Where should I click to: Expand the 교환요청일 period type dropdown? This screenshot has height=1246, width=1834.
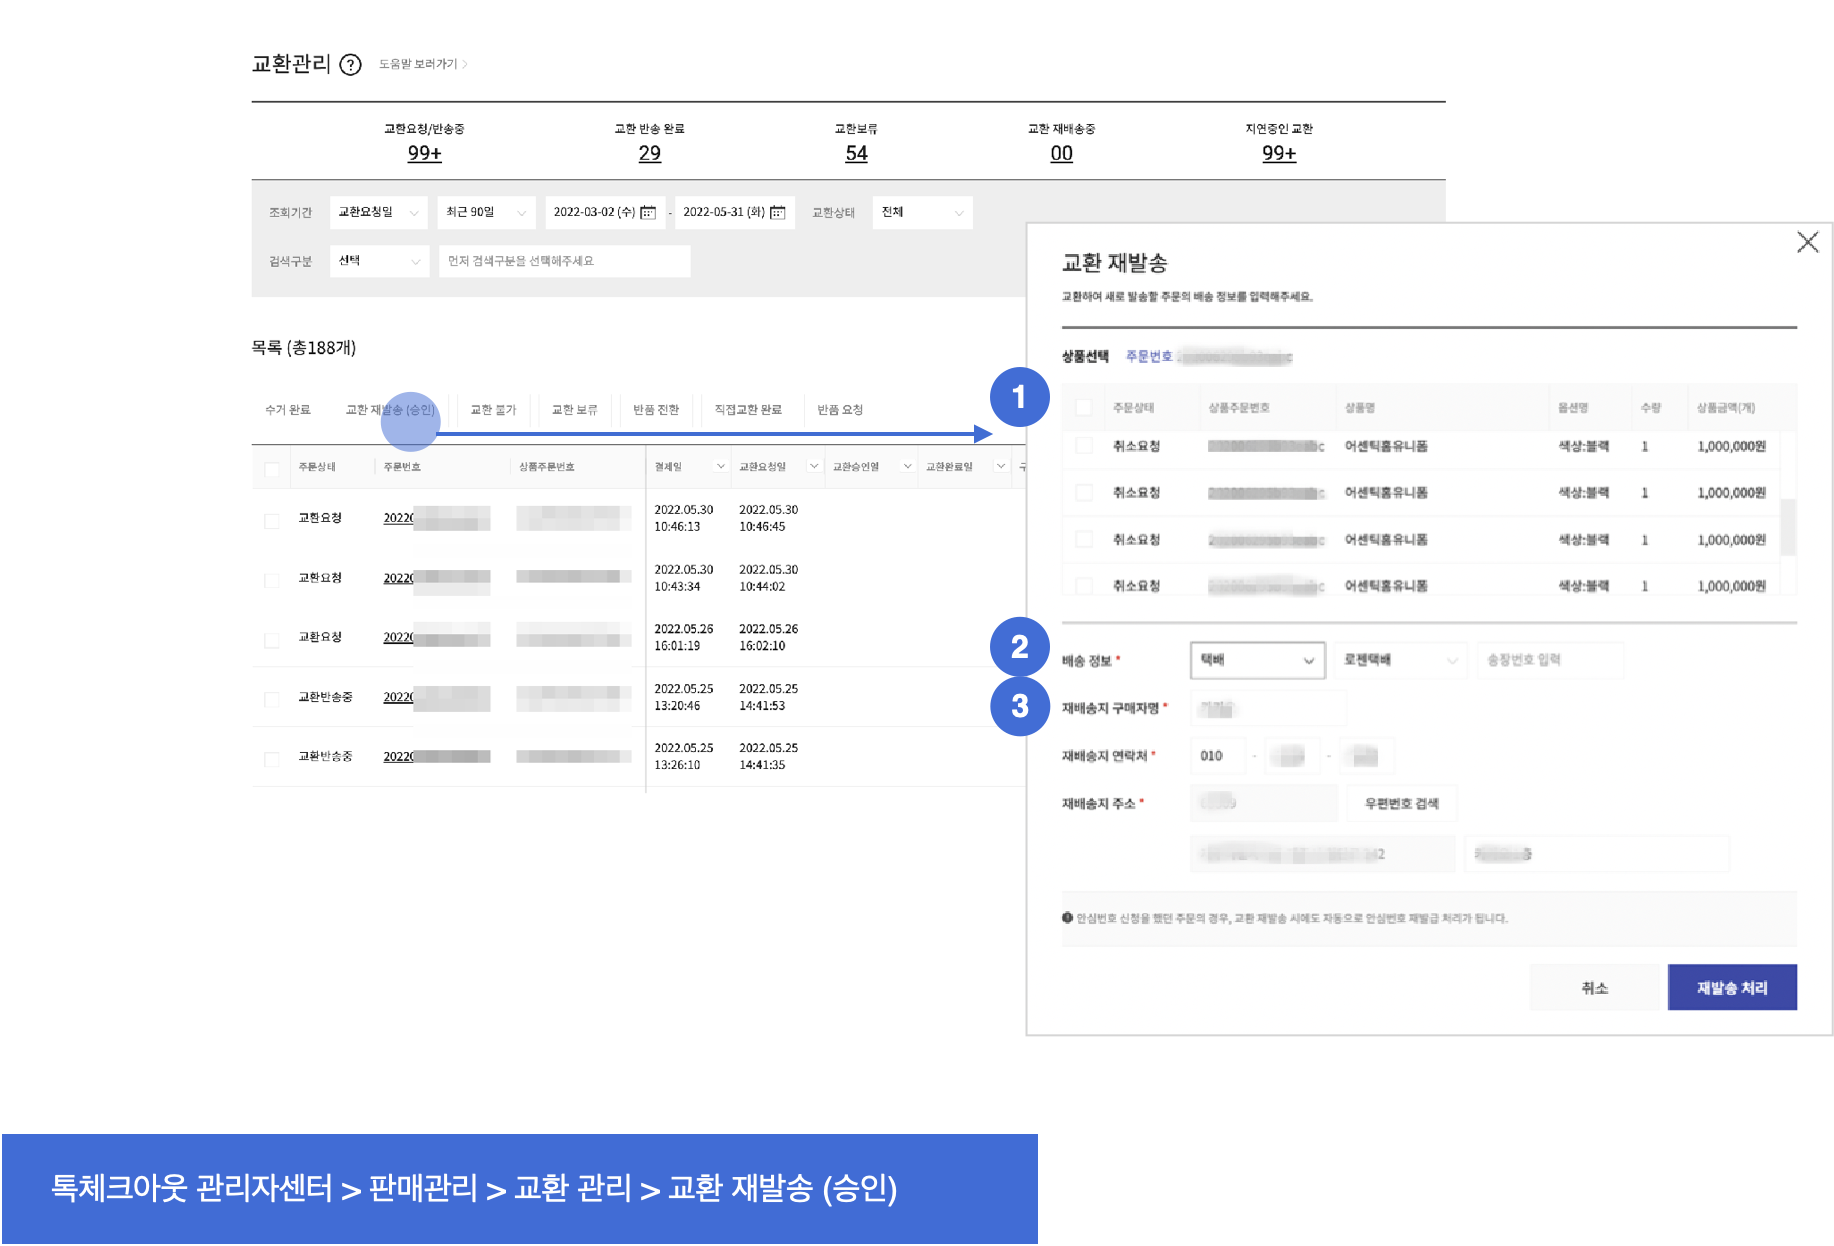pos(378,212)
